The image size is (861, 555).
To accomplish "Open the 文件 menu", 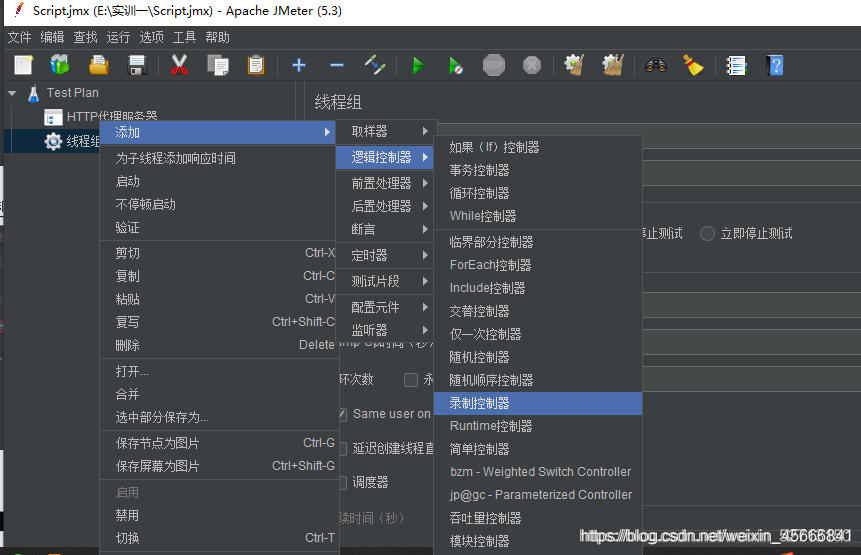I will [x=19, y=37].
